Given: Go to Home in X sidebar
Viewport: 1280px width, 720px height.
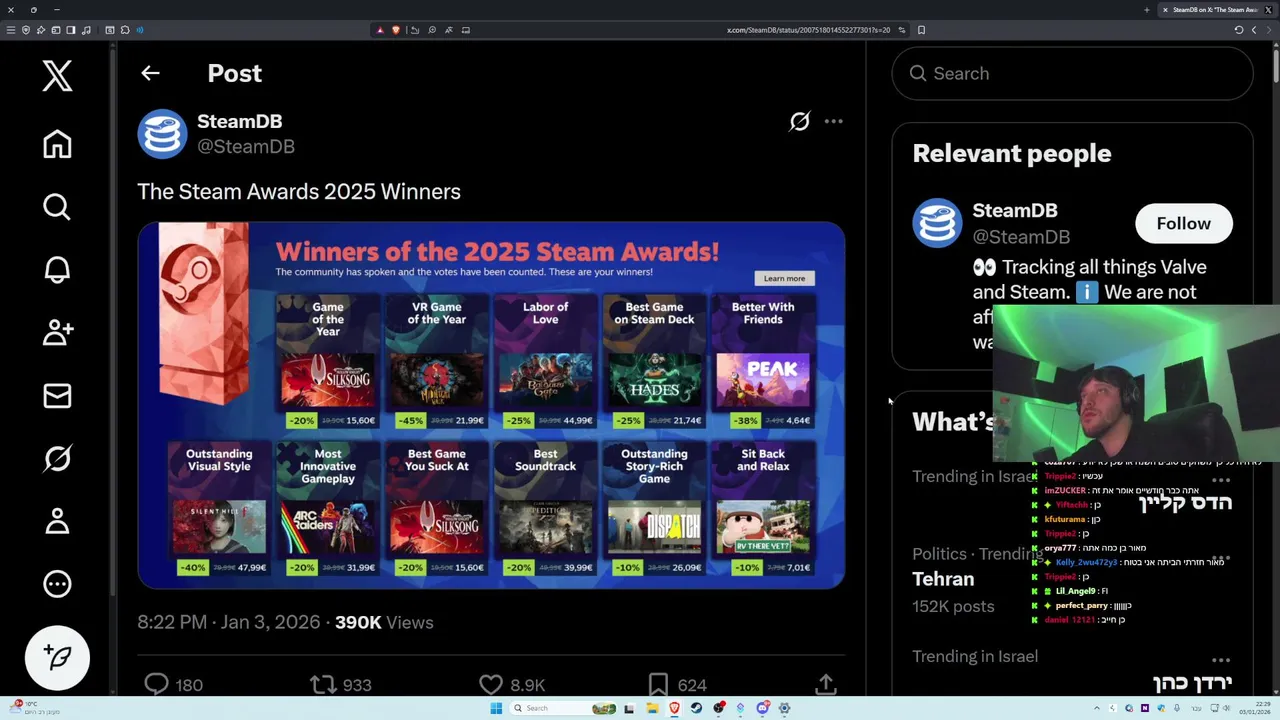Looking at the screenshot, I should point(57,144).
